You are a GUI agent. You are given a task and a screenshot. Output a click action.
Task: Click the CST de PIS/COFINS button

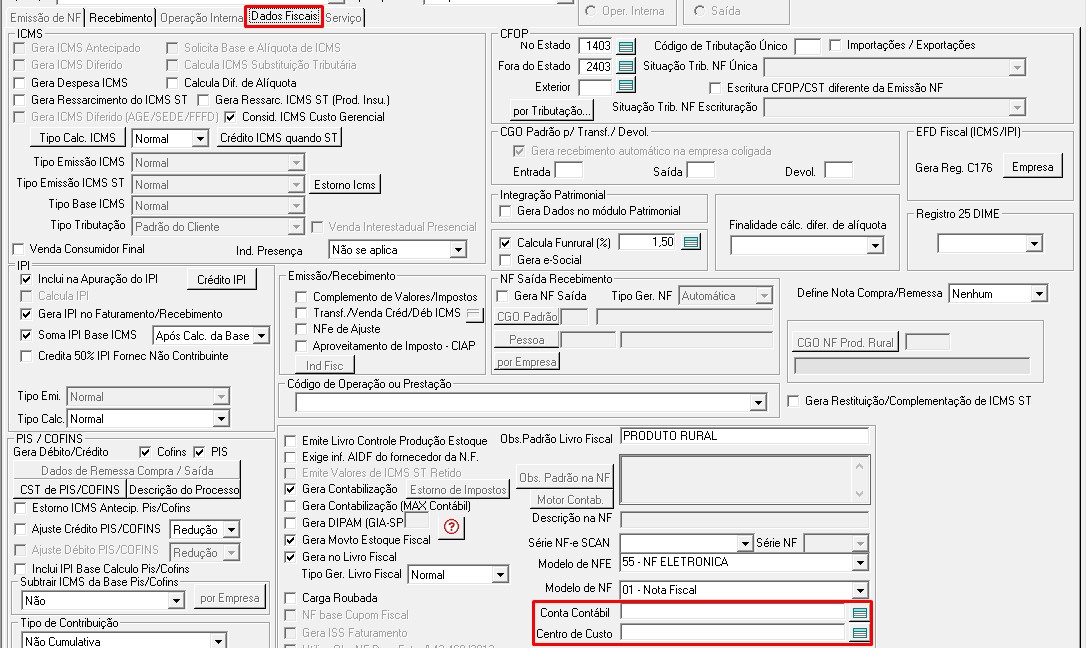(x=70, y=489)
